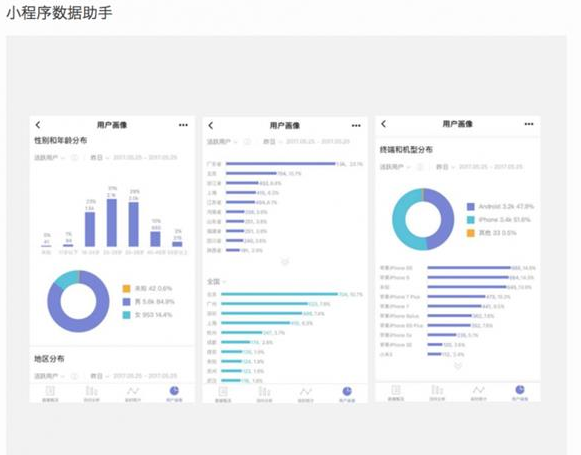Expand the device model list with the down chevron

pyautogui.click(x=458, y=366)
